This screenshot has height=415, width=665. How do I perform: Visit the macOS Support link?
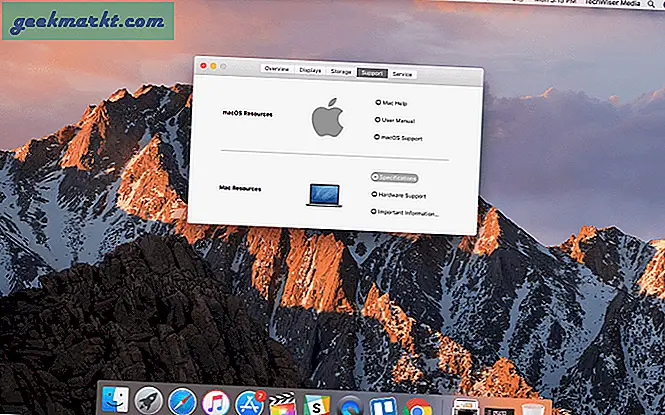(398, 138)
